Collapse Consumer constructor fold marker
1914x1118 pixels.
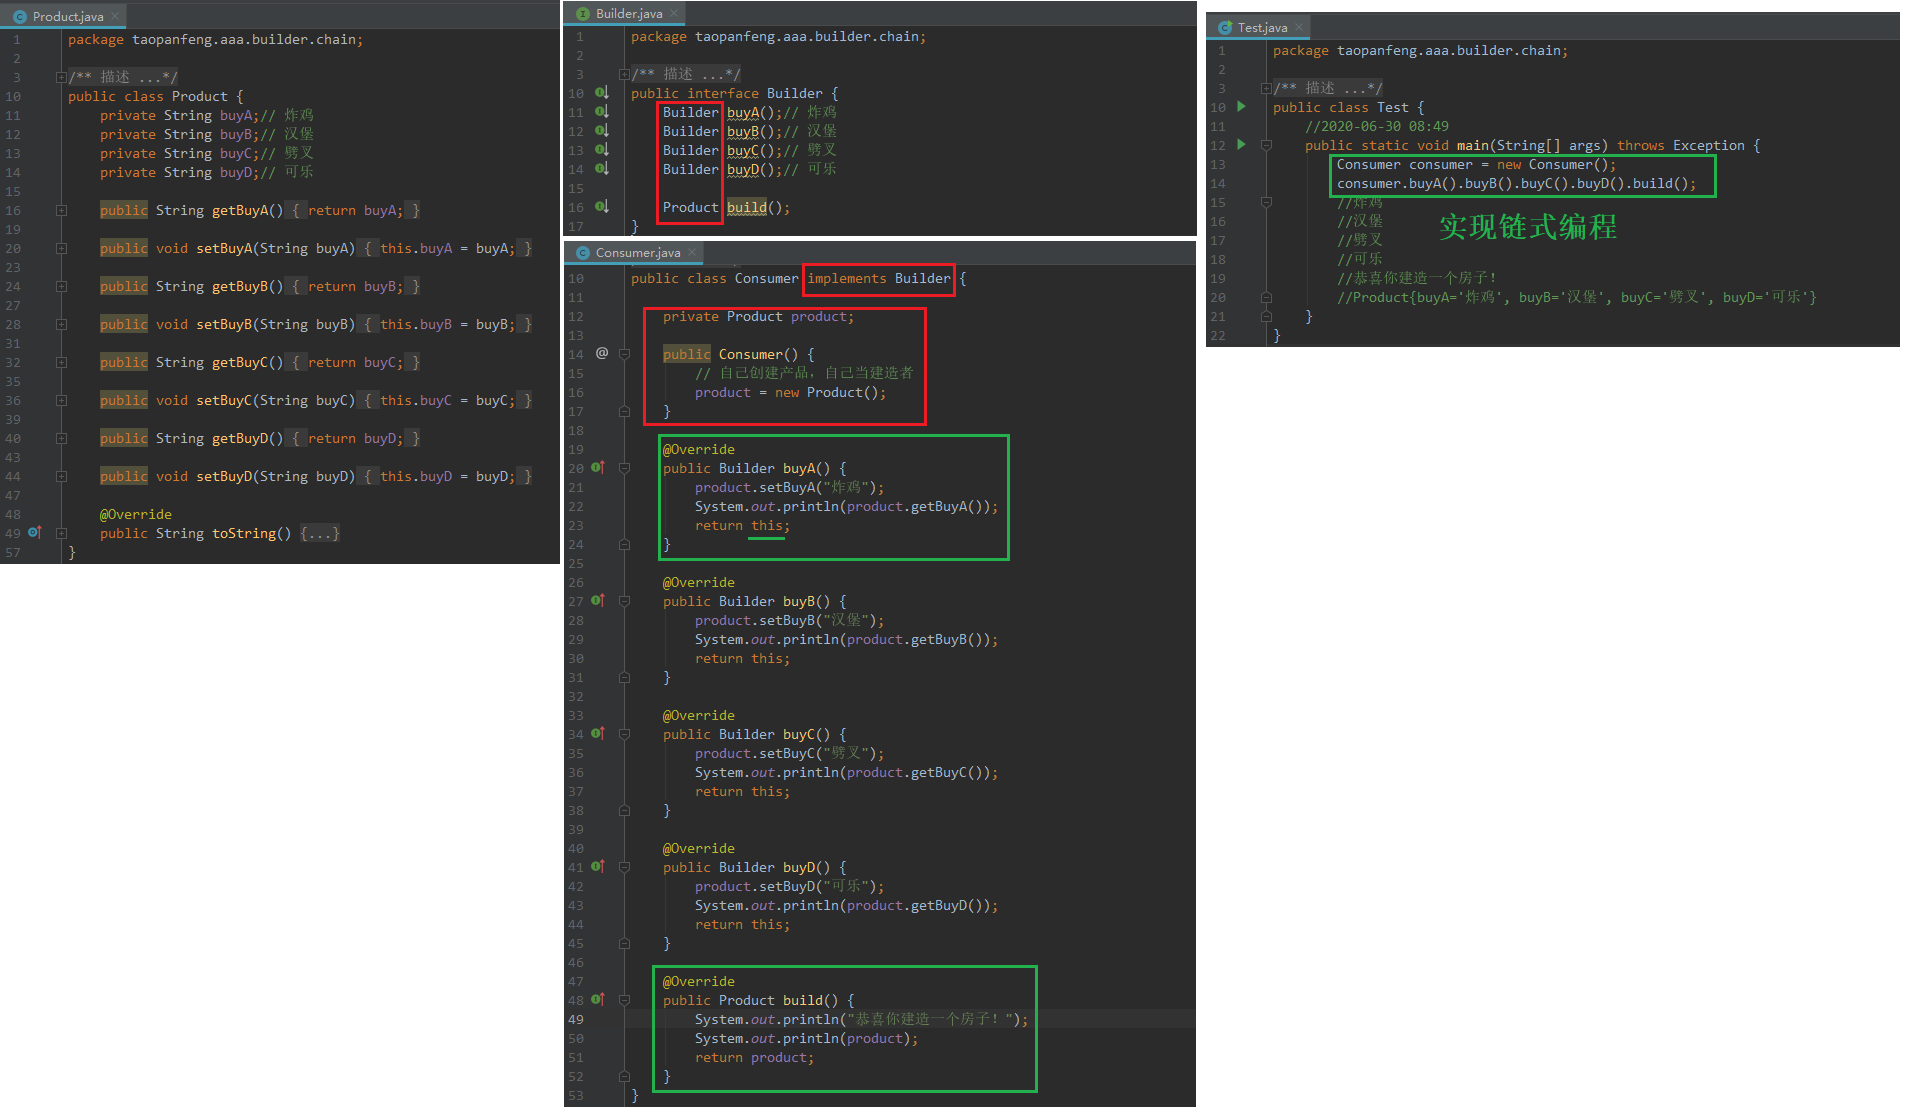(624, 354)
